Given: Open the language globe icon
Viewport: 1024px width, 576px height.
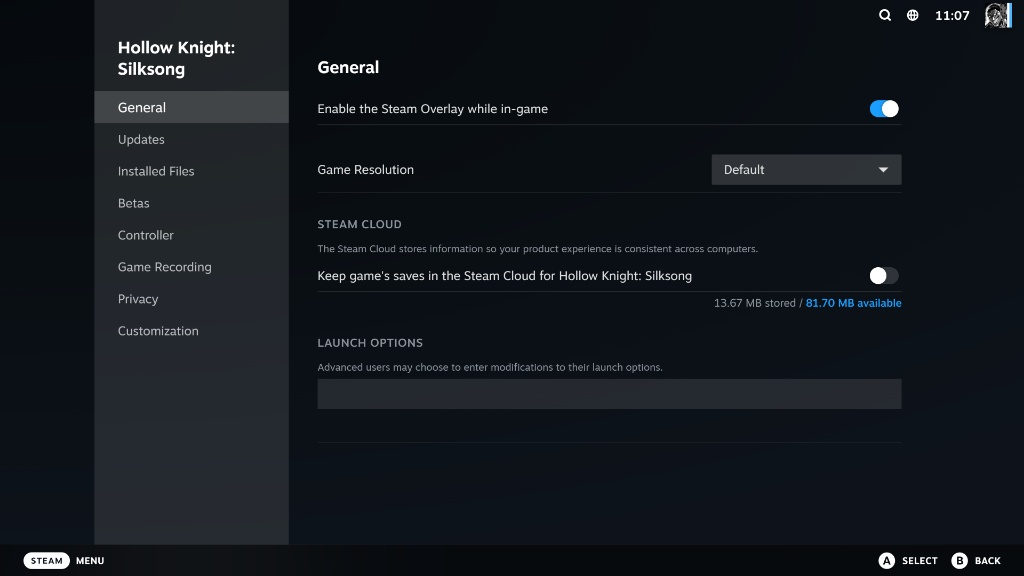Looking at the screenshot, I should [x=911, y=15].
